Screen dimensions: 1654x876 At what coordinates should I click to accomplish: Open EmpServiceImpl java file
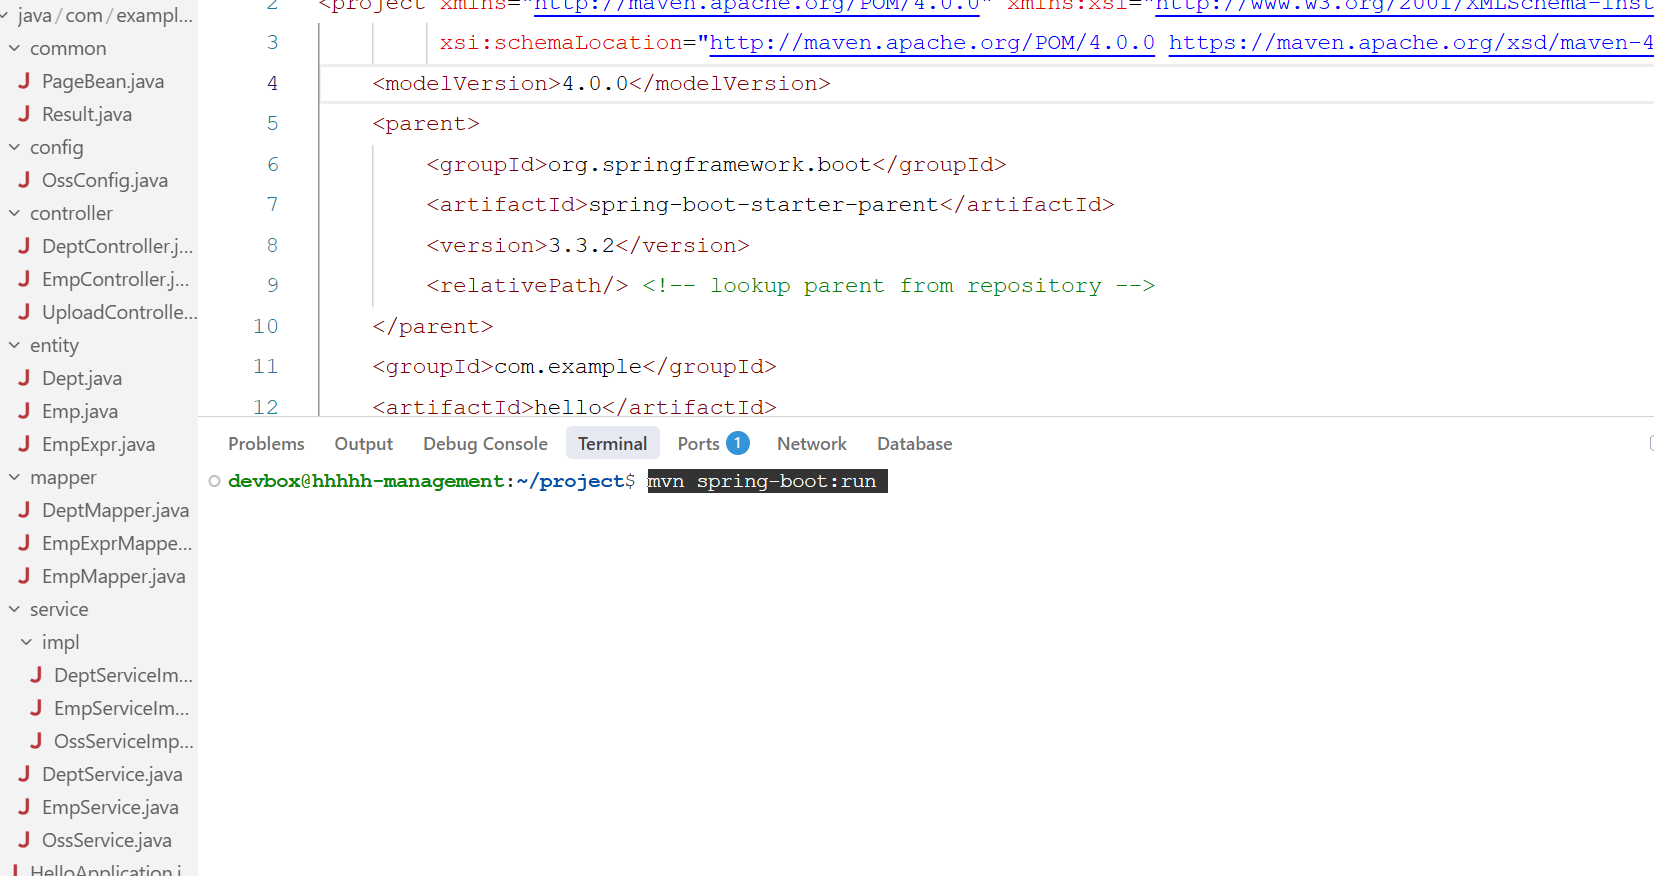pyautogui.click(x=122, y=708)
